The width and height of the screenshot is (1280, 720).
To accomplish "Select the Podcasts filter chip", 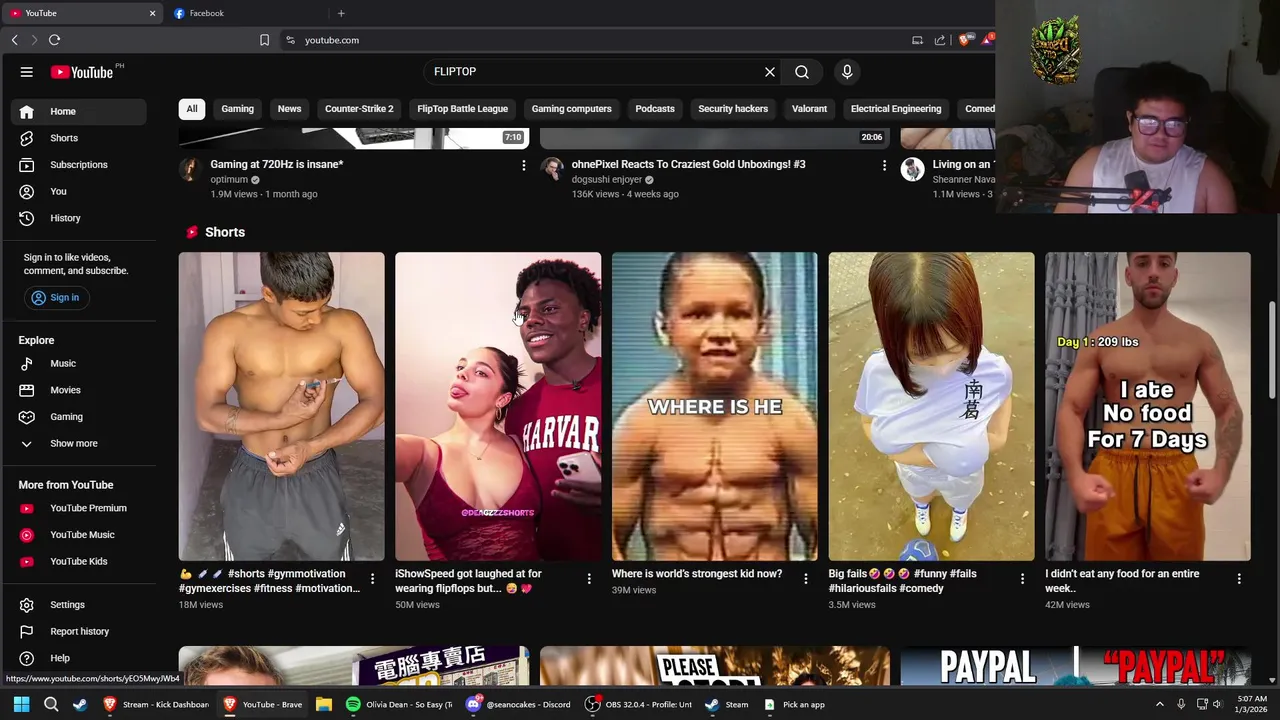I will pyautogui.click(x=655, y=109).
